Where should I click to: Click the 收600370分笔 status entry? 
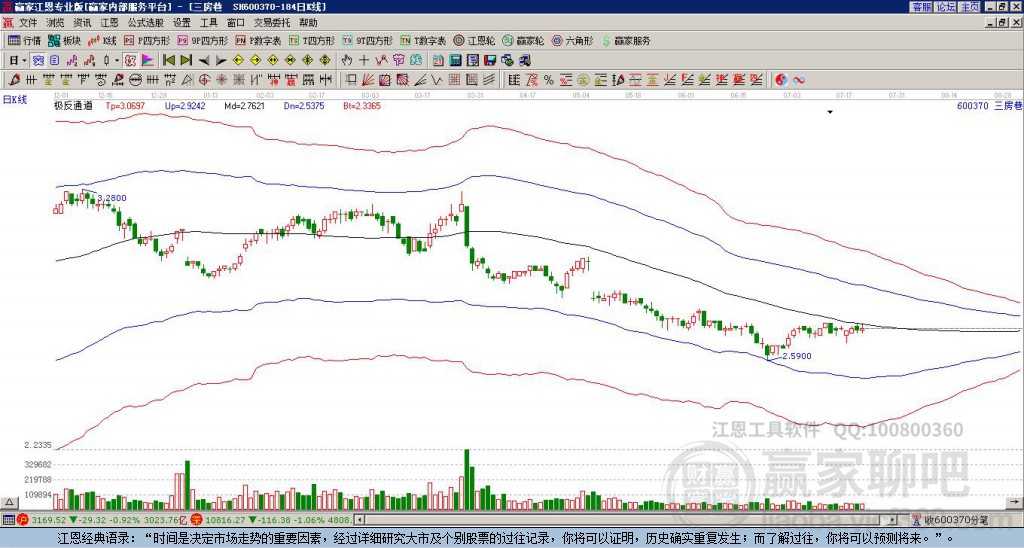click(948, 520)
